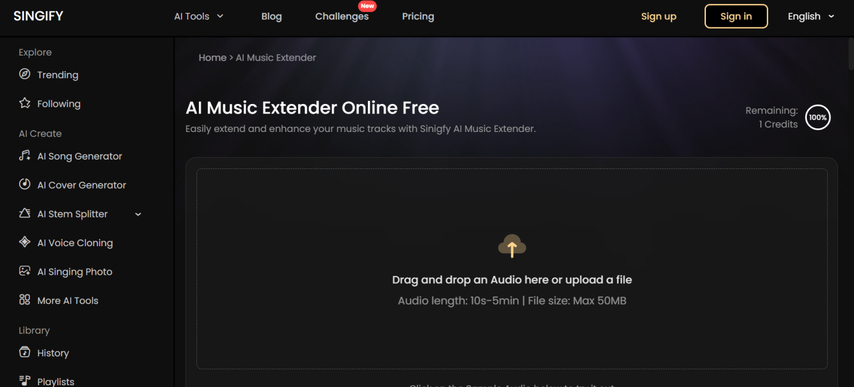Click the AI Stem Splitter icon

click(x=25, y=213)
